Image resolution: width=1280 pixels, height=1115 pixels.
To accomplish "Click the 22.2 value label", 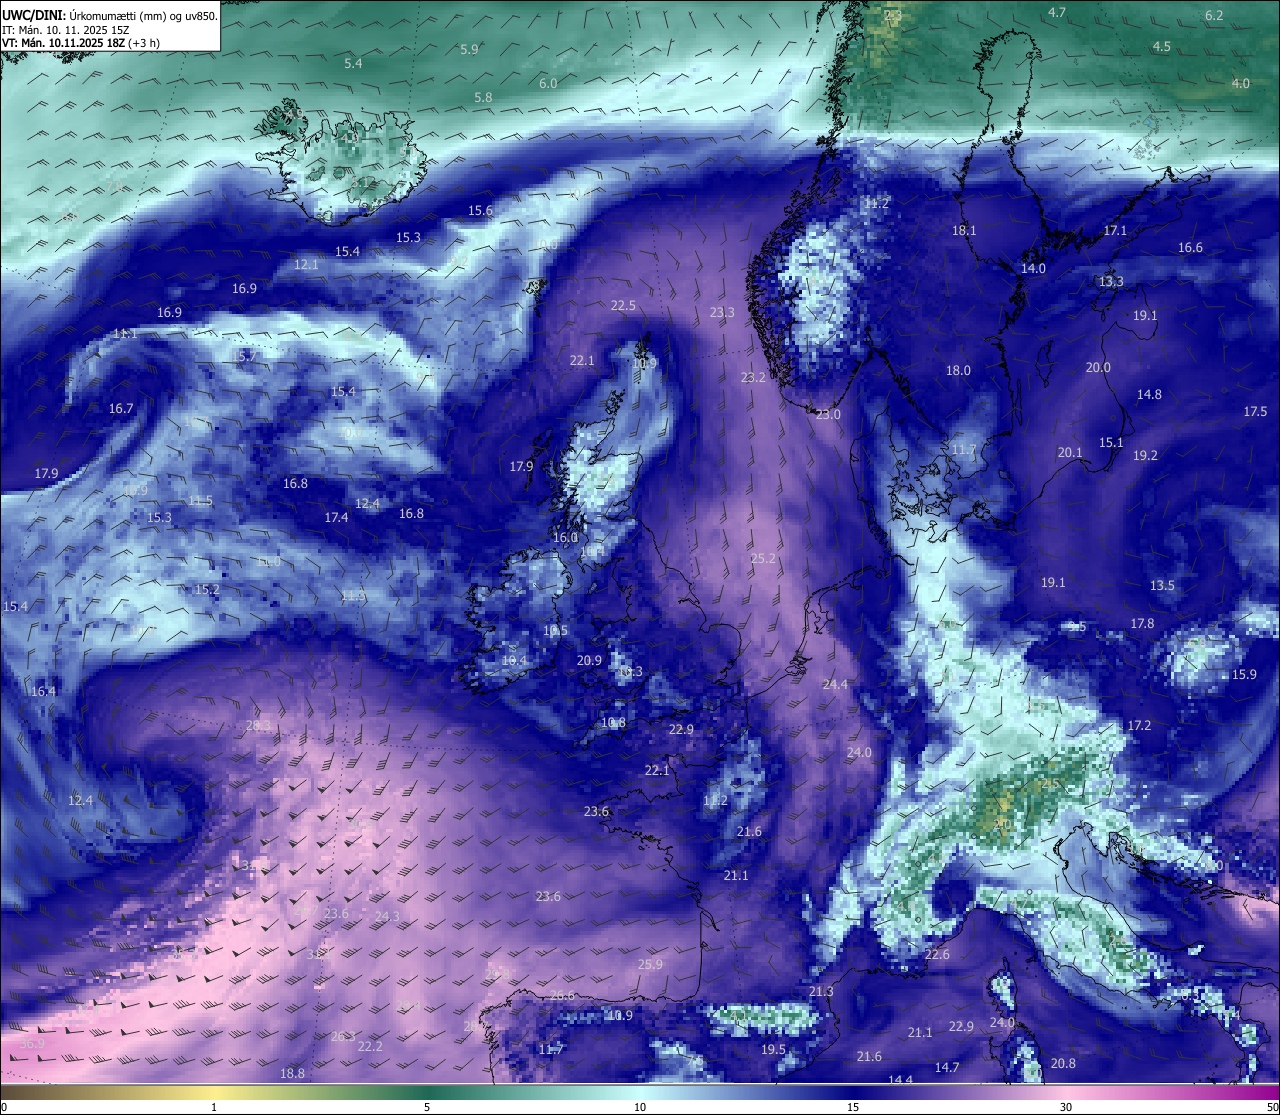I will tap(370, 1046).
